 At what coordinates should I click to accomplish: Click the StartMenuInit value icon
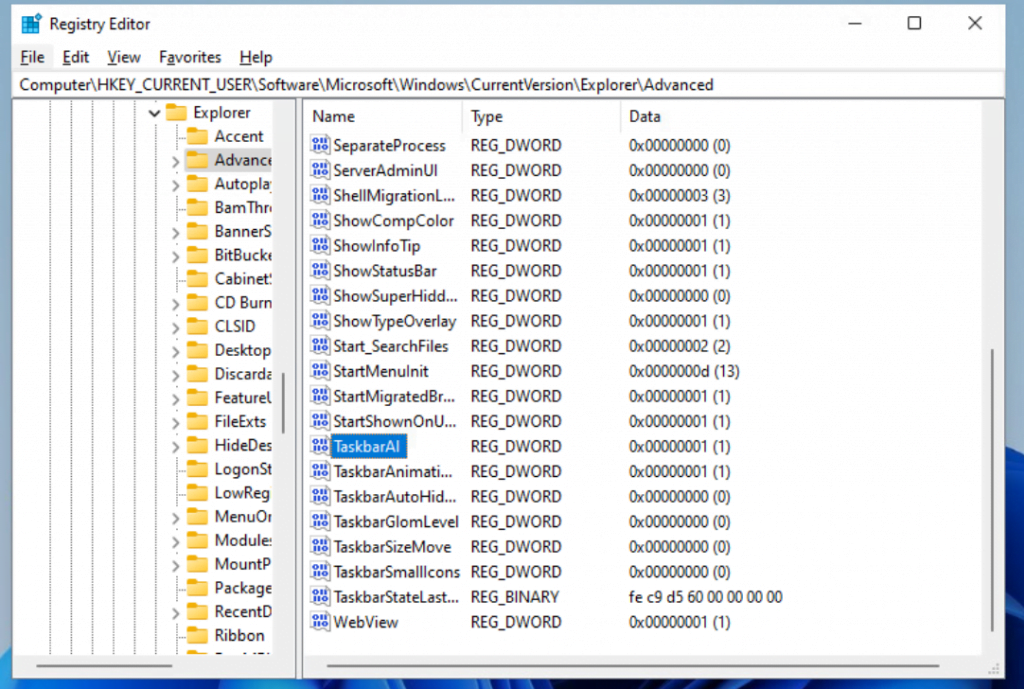click(x=320, y=371)
